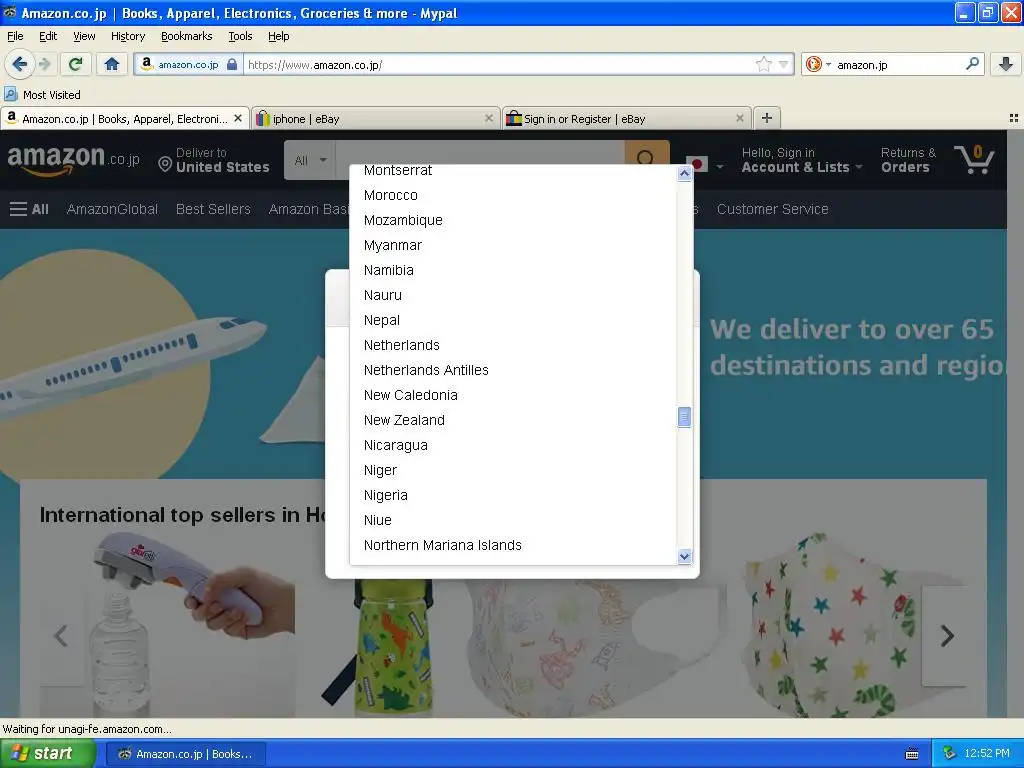
Task: Reload the page with the refresh icon
Action: pos(76,64)
